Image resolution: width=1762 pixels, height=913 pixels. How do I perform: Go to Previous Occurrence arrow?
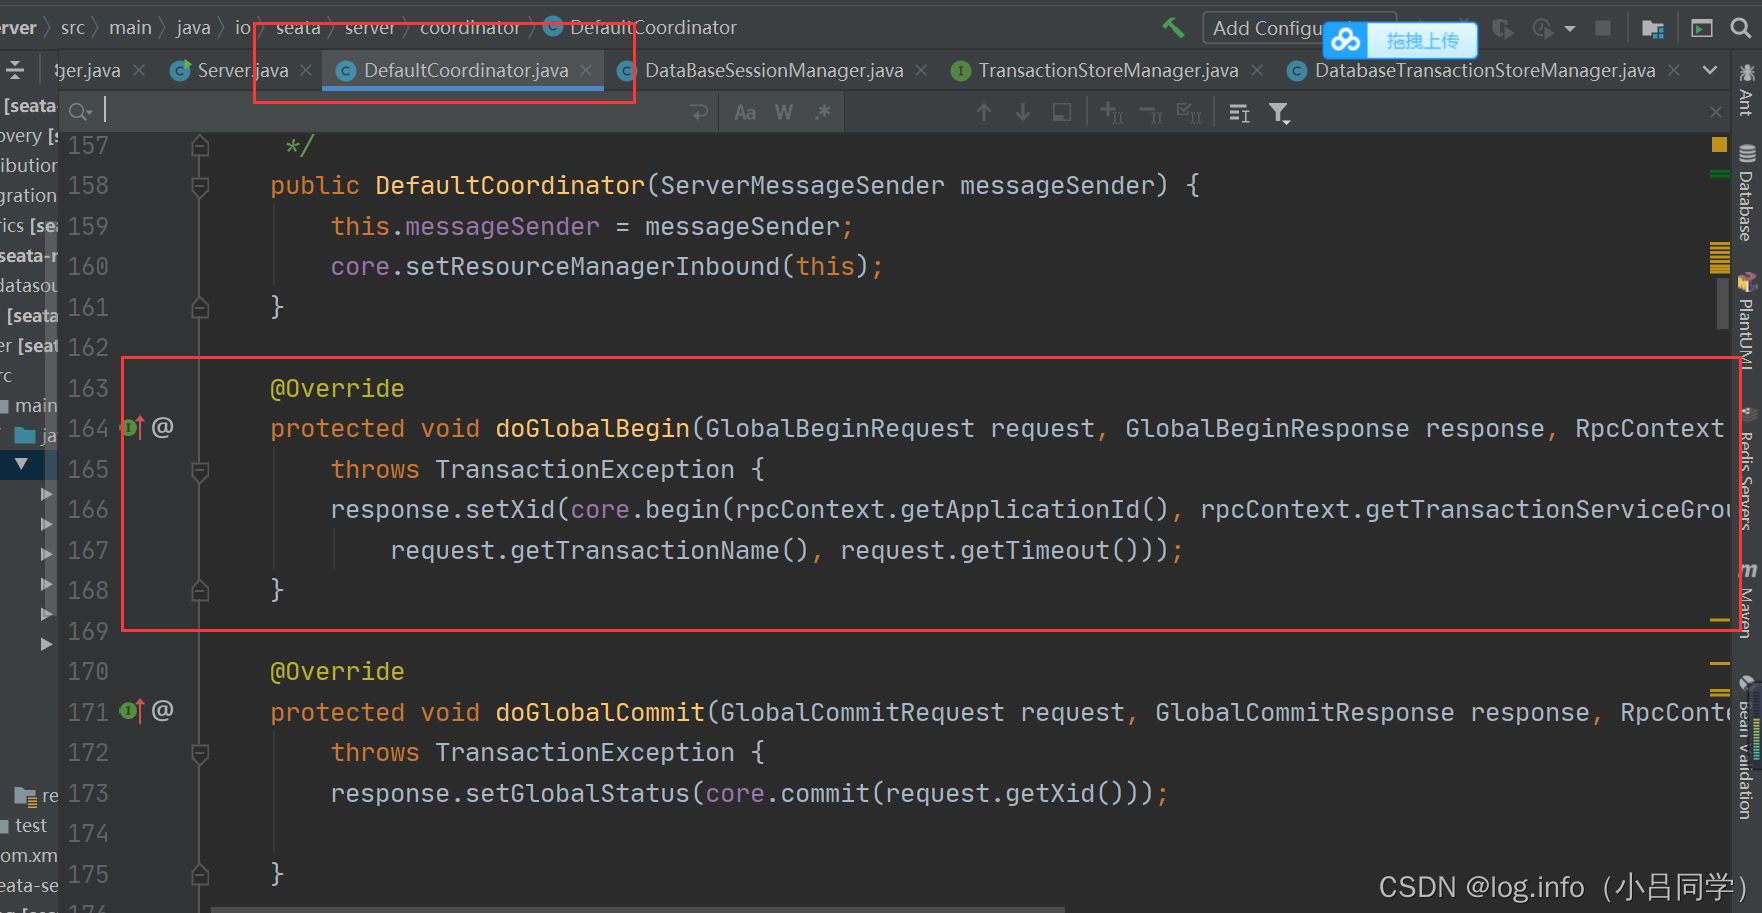click(x=984, y=112)
